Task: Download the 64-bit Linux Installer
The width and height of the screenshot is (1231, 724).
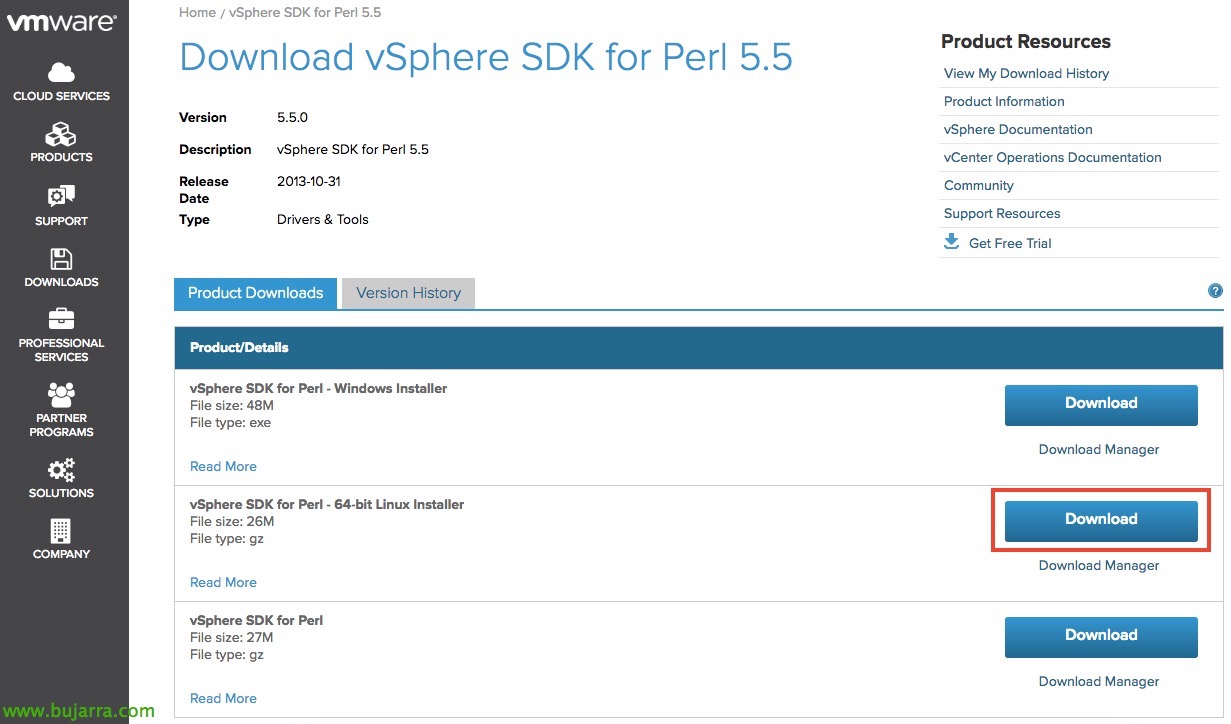Action: point(1101,520)
